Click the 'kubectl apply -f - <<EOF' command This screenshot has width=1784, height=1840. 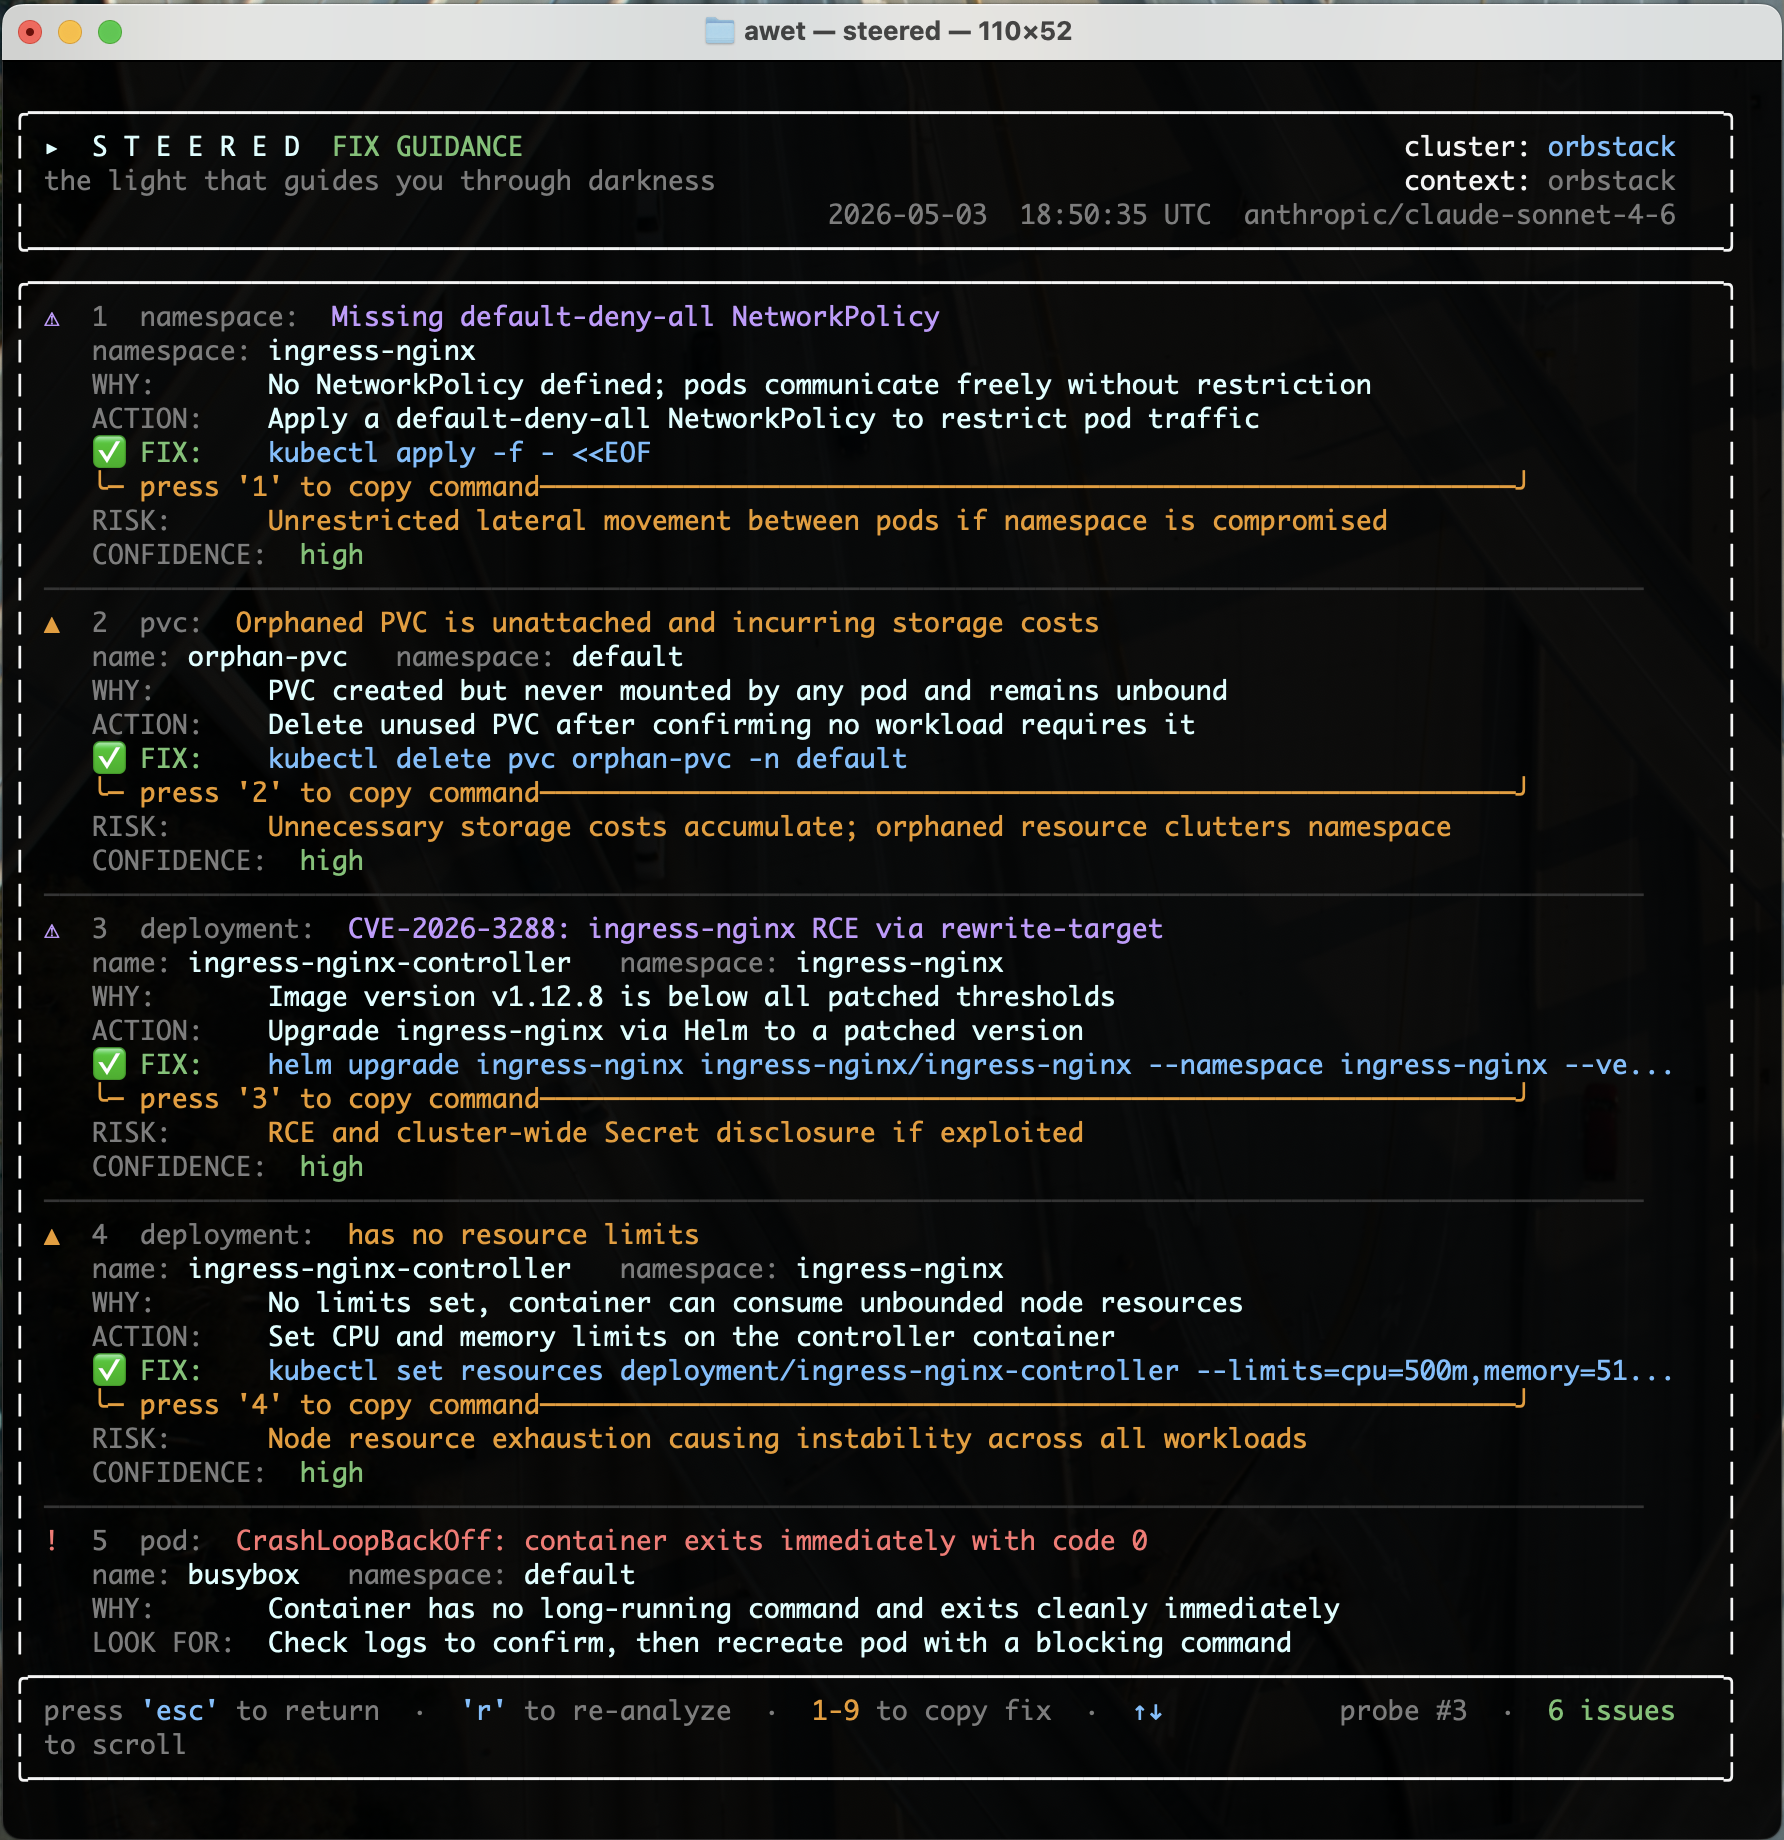459,453
